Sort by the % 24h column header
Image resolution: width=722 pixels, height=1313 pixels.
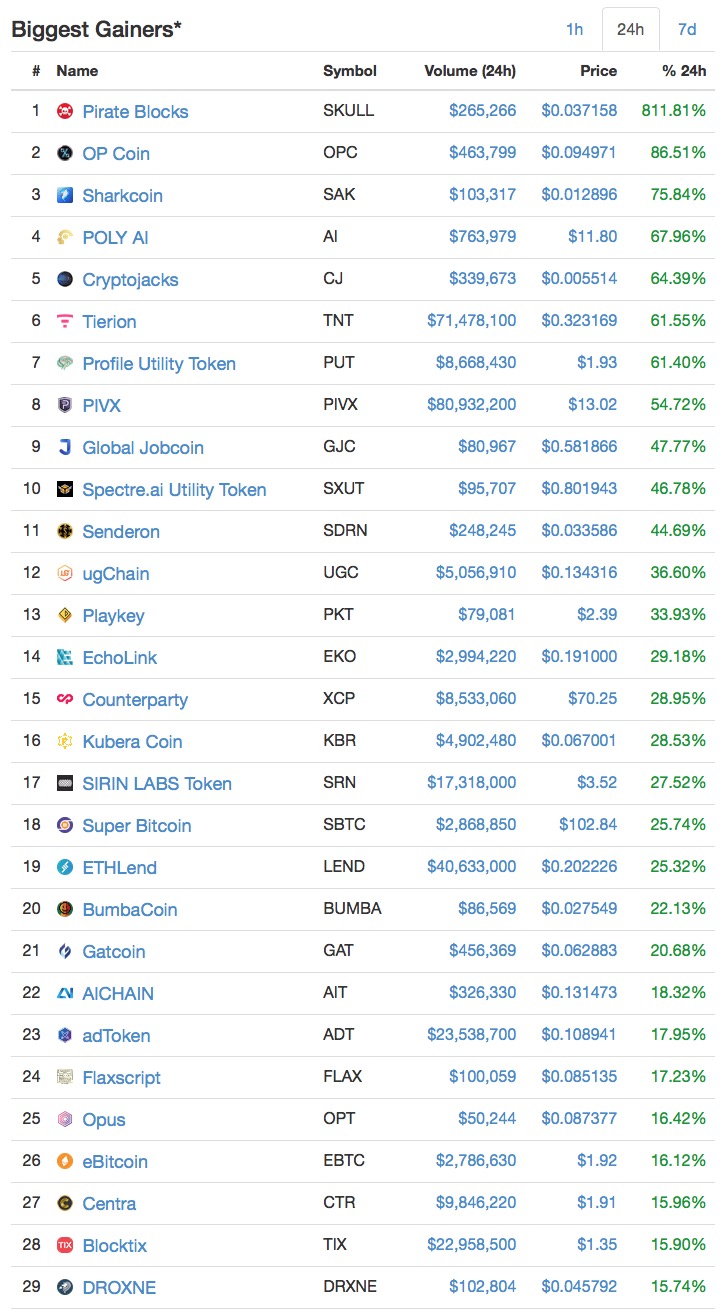pyautogui.click(x=683, y=71)
